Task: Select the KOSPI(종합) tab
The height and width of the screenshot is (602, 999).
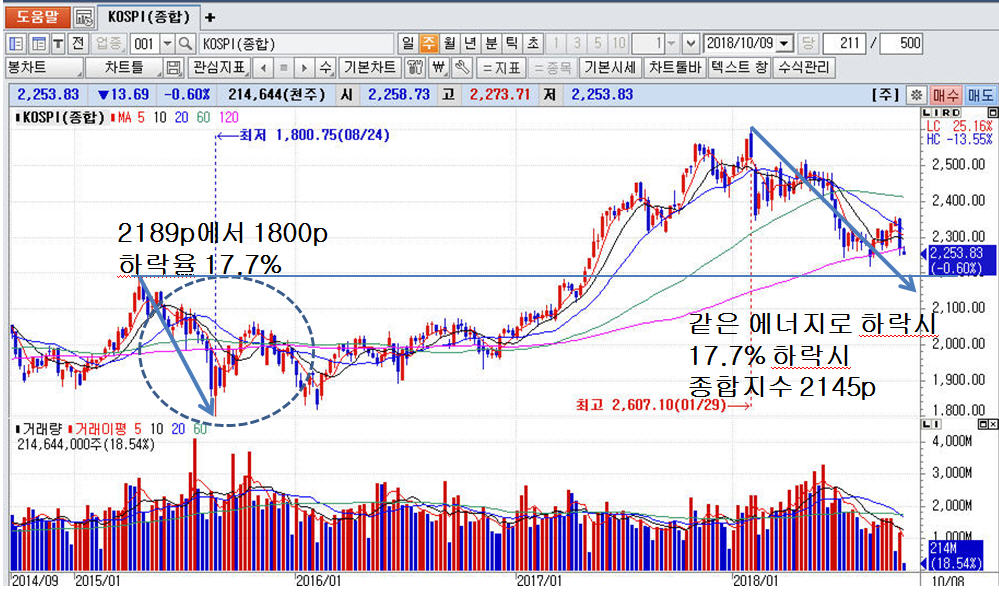Action: click(149, 17)
